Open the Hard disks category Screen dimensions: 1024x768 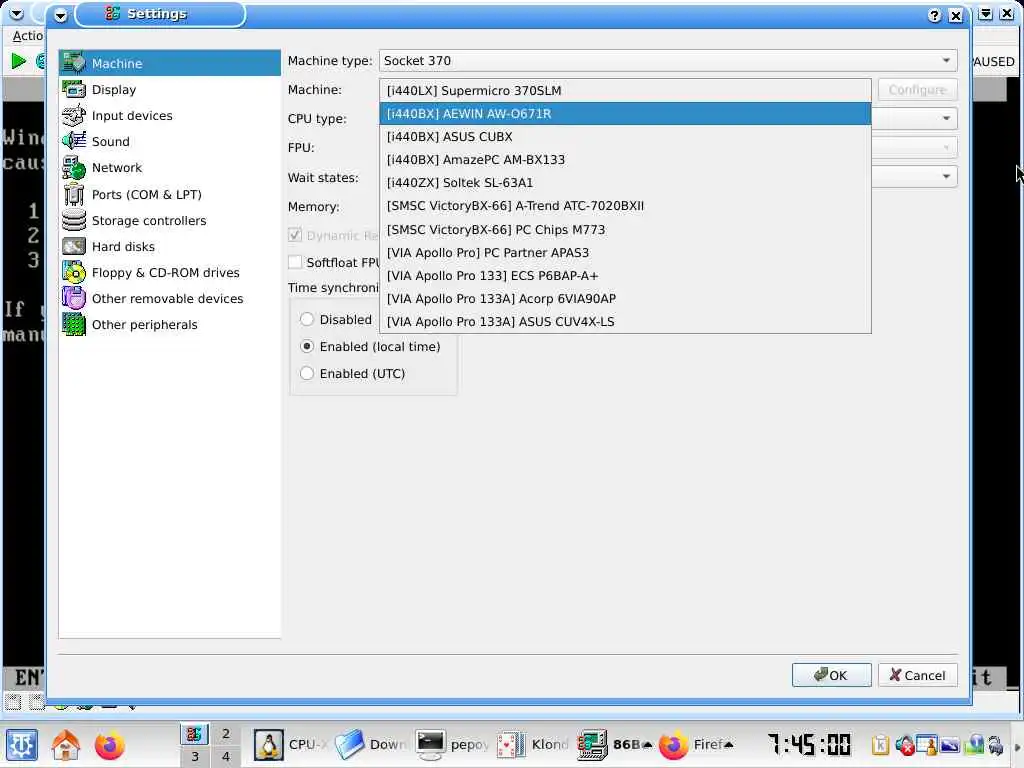(170, 247)
